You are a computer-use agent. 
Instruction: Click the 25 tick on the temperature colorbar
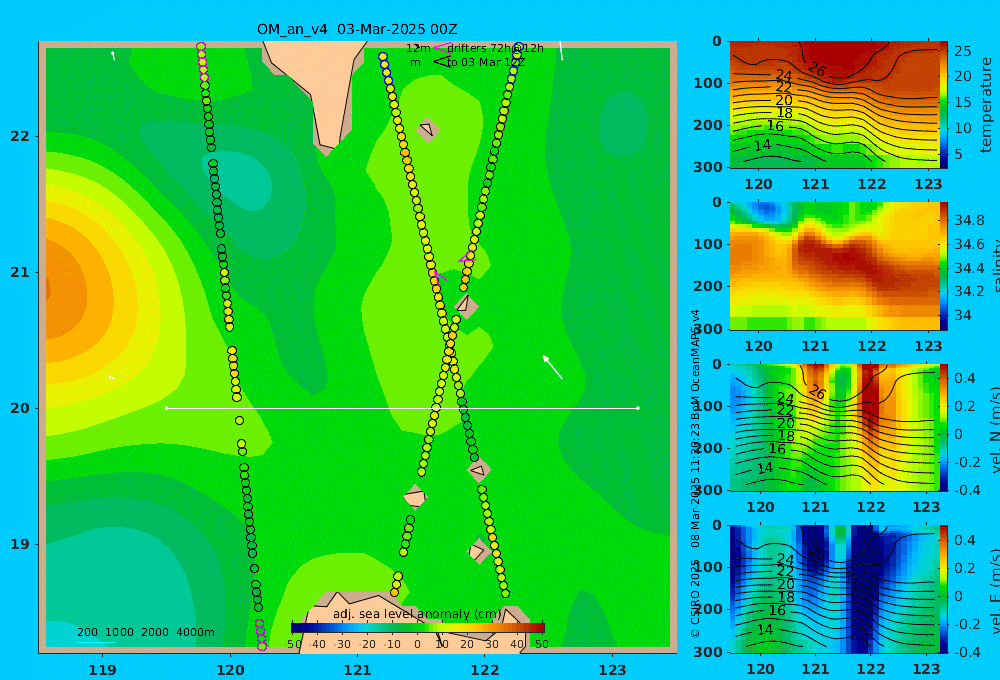point(962,50)
